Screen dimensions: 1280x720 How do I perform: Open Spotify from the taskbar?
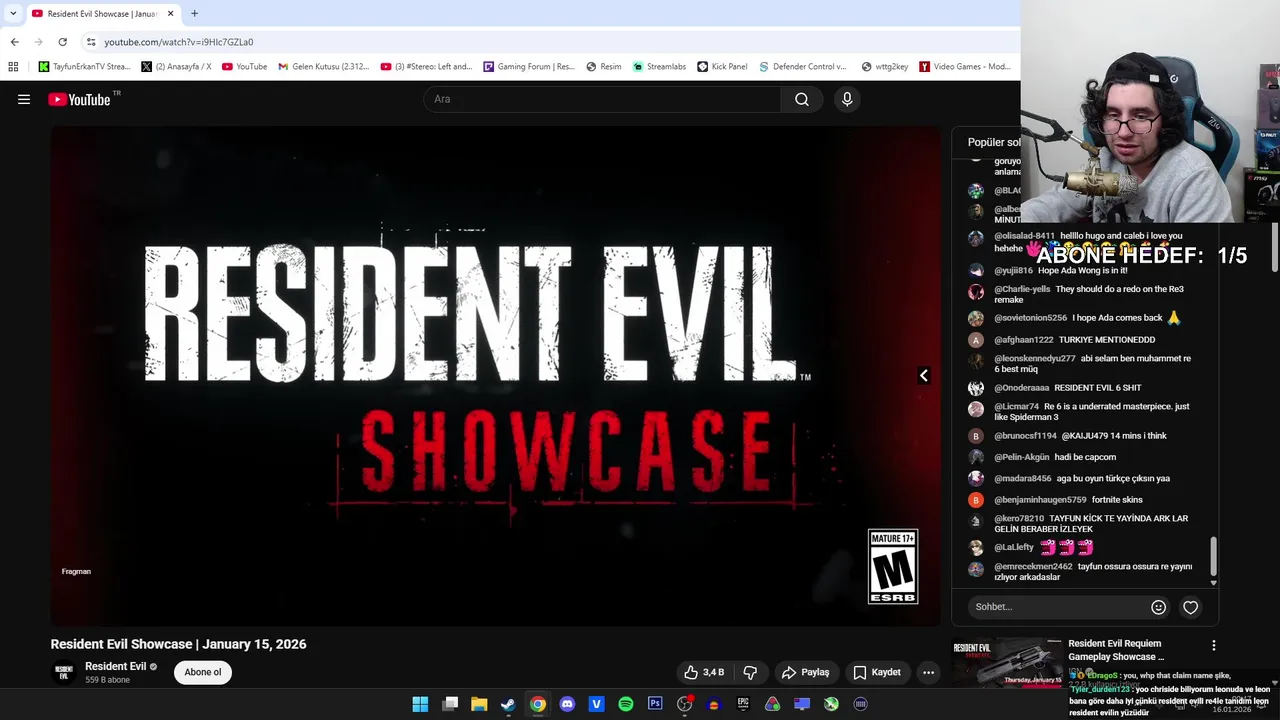pos(626,704)
